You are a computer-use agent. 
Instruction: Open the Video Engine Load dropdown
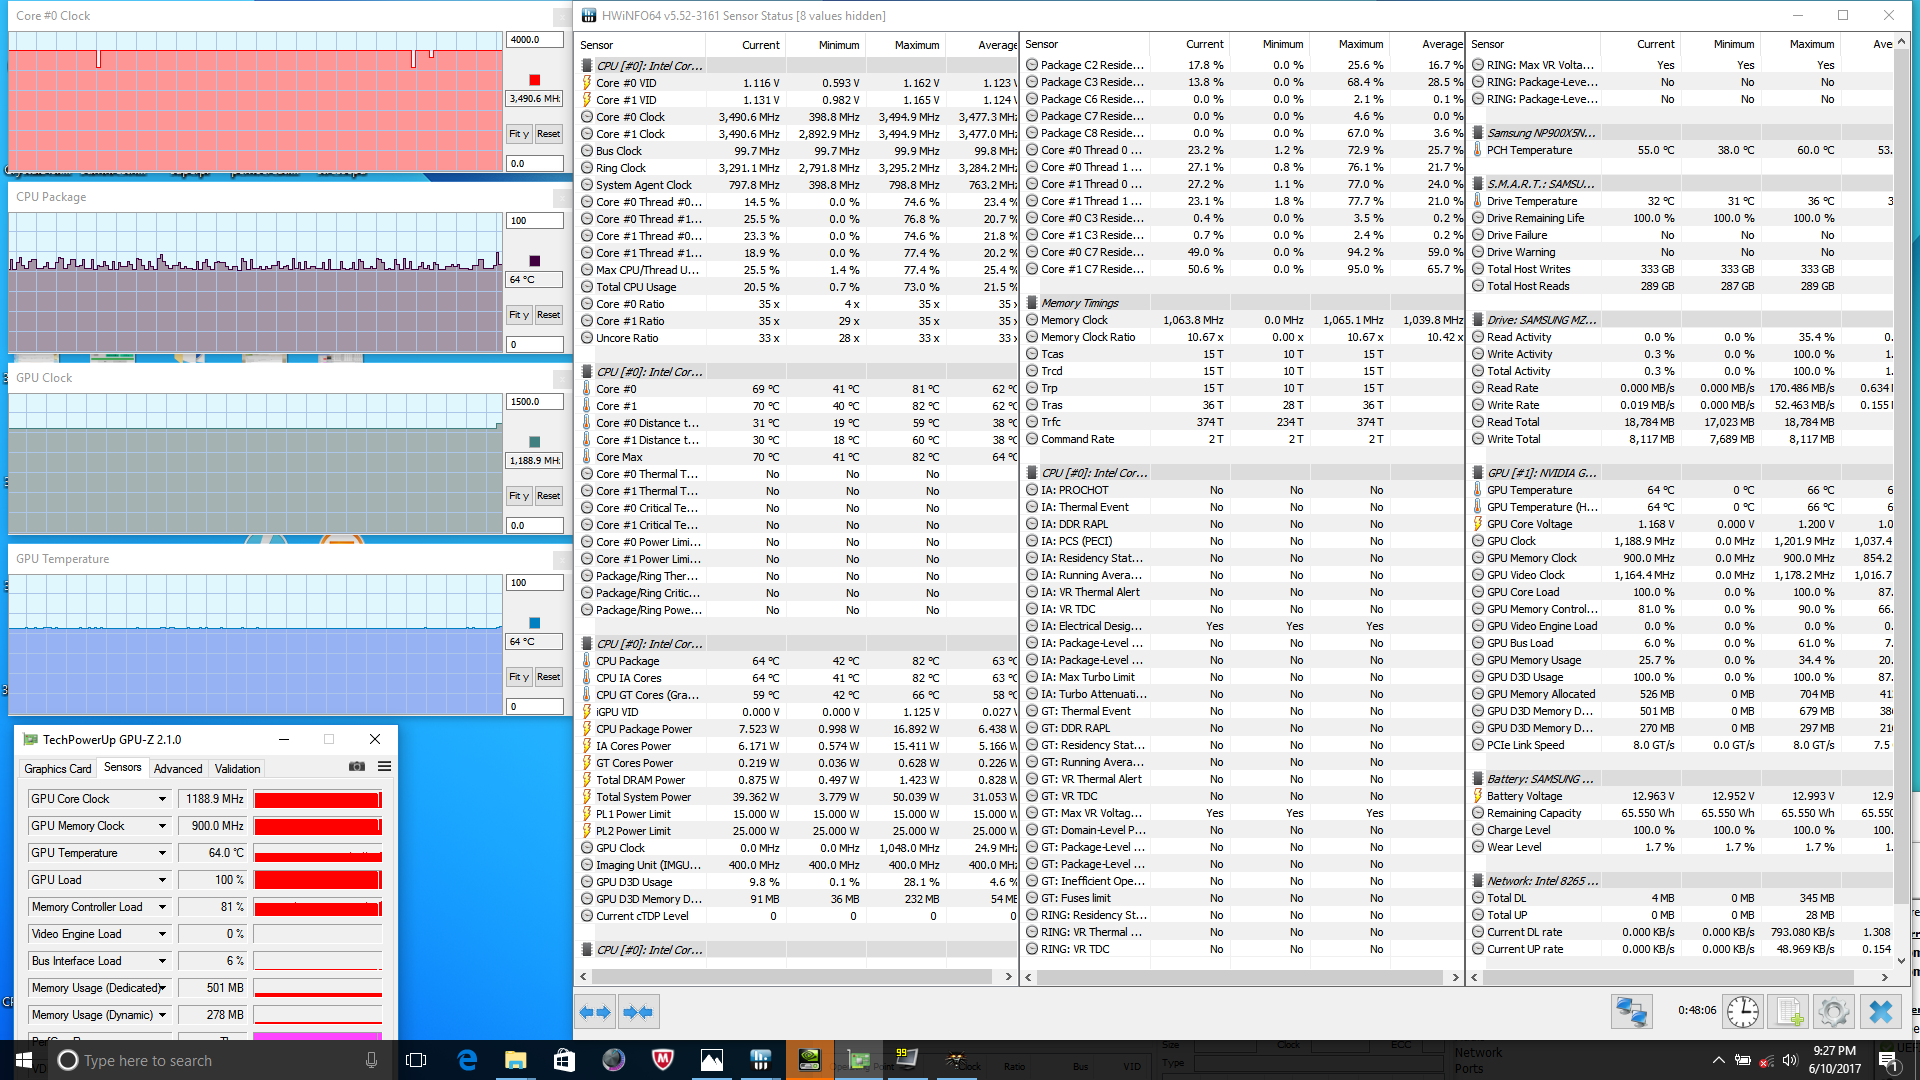tap(162, 934)
